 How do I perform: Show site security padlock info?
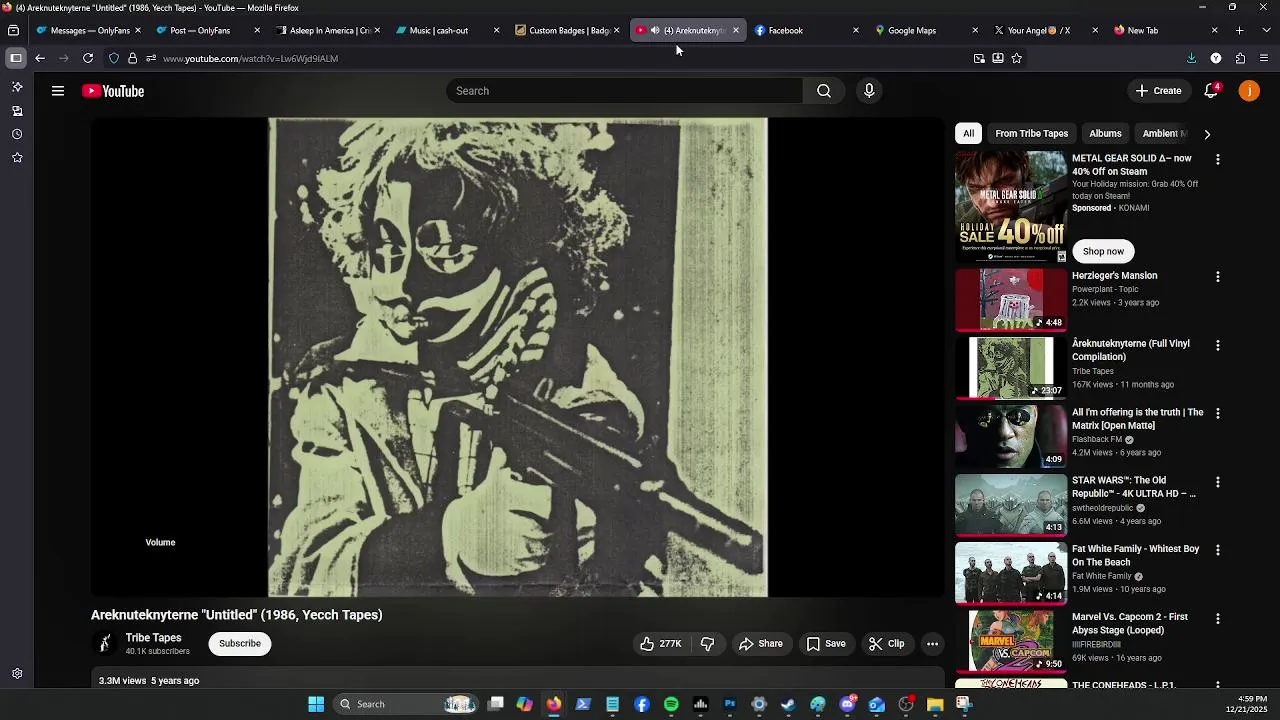(x=132, y=58)
